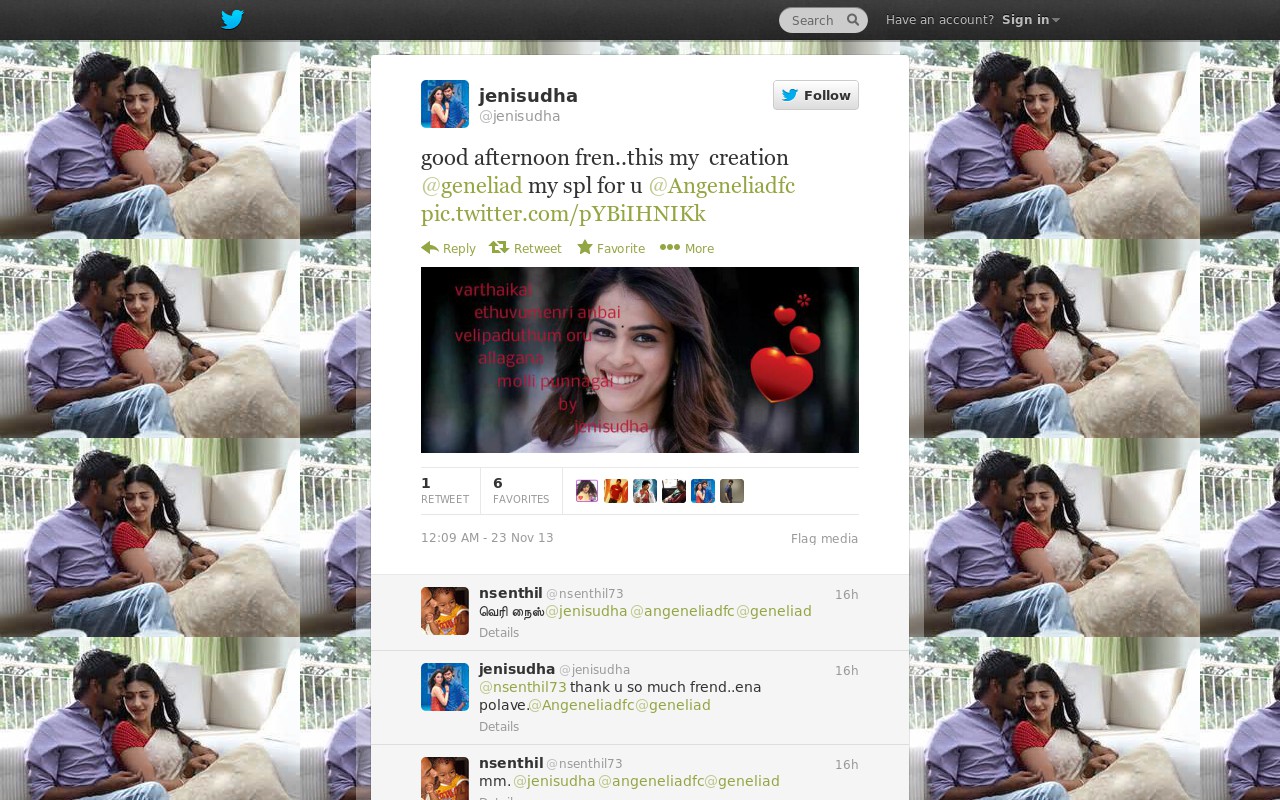Open the Sign in dropdown
This screenshot has height=800, width=1280.
click(x=1031, y=20)
